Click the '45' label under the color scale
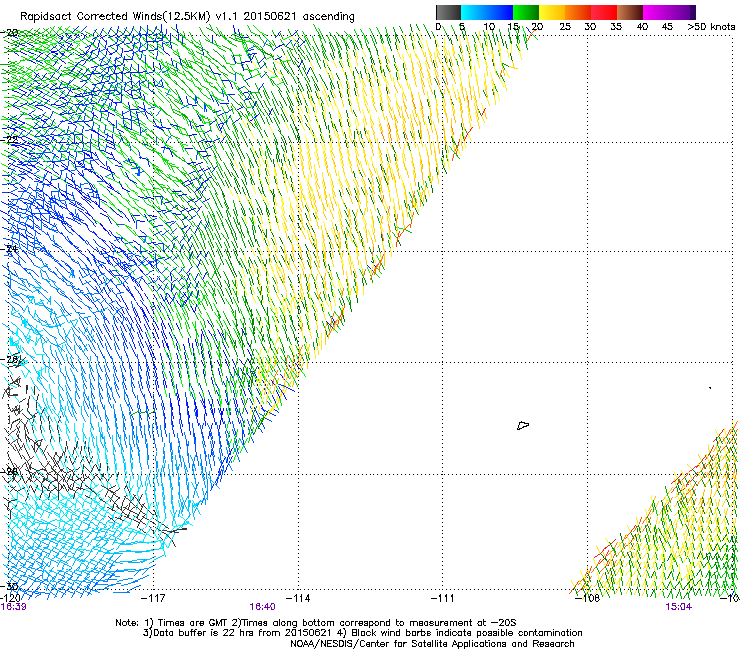This screenshot has width=740, height=650. click(x=667, y=27)
